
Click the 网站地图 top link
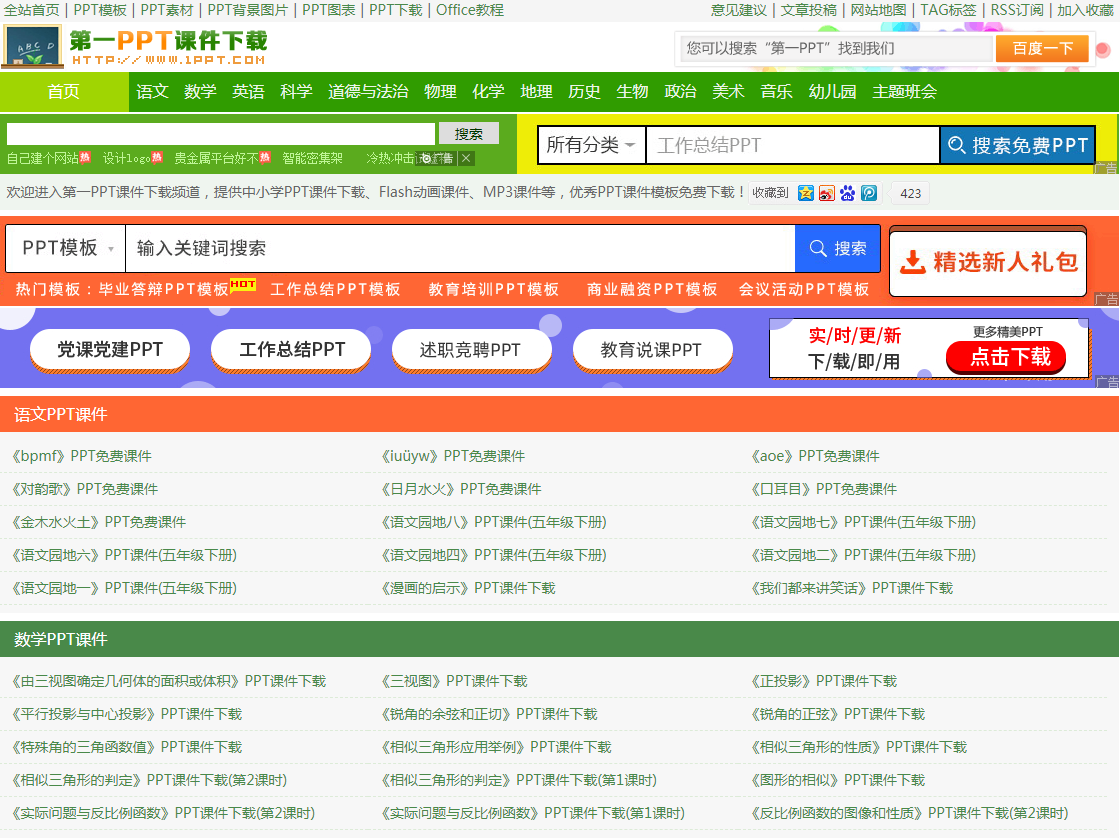[878, 10]
